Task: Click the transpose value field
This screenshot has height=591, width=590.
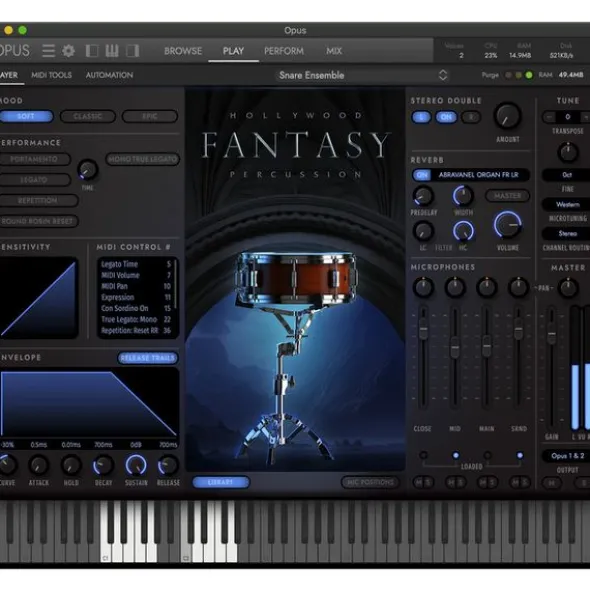Action: [567, 117]
